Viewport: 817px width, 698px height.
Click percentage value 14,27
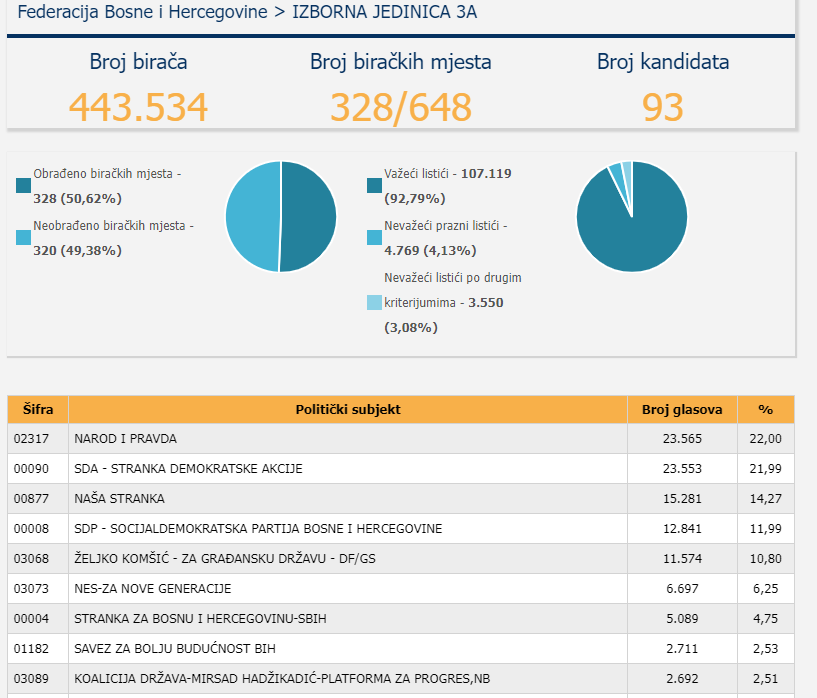(x=766, y=498)
